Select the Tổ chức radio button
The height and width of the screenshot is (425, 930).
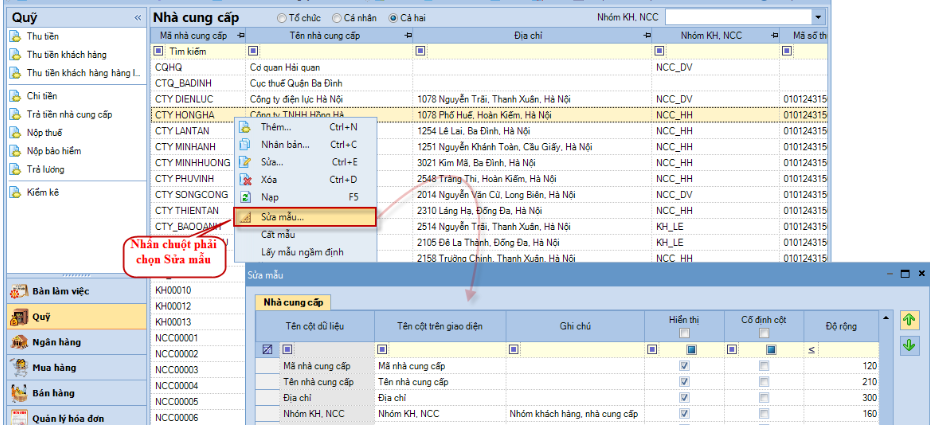point(281,18)
